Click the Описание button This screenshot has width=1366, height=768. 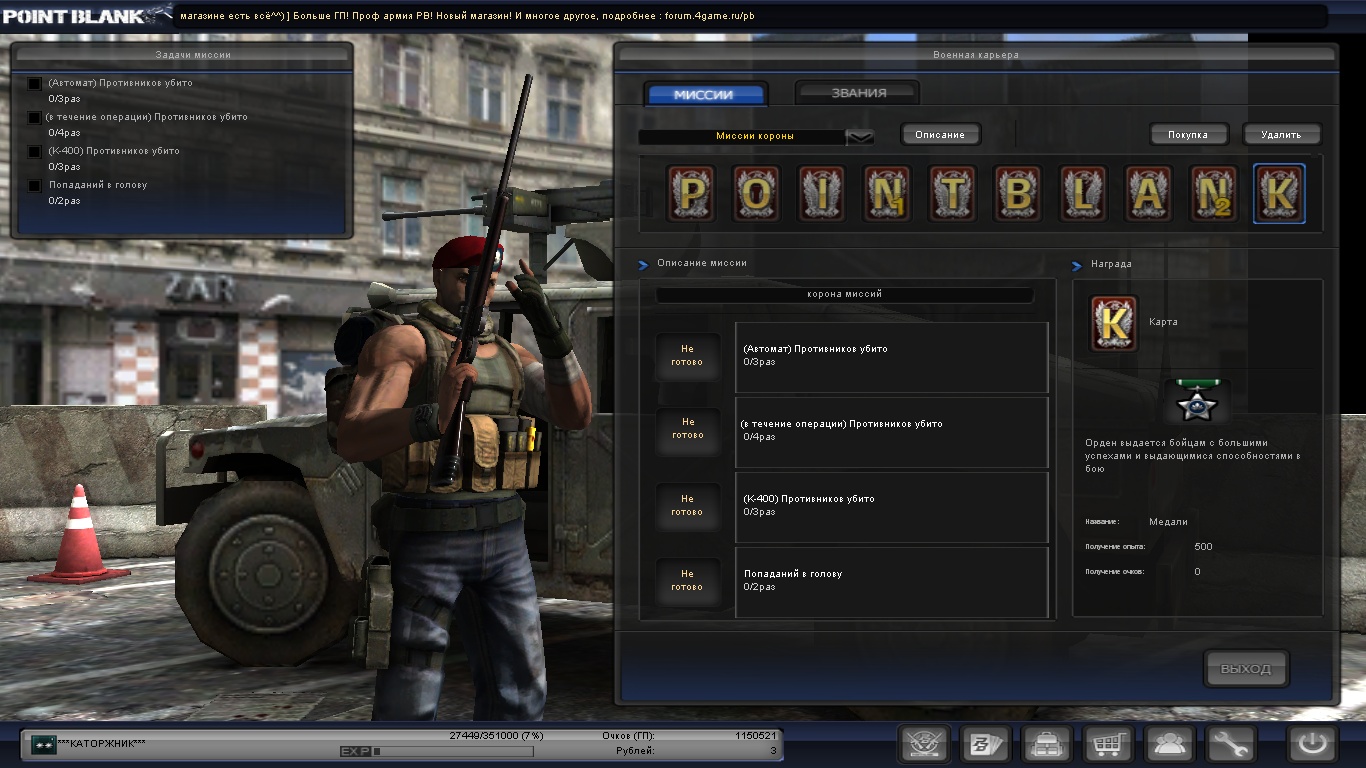coord(940,134)
